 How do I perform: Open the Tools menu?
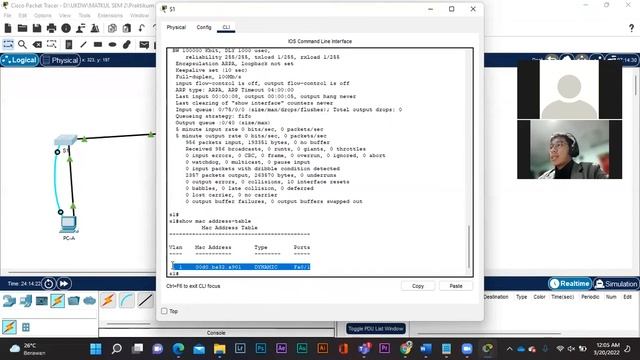pos(84,15)
